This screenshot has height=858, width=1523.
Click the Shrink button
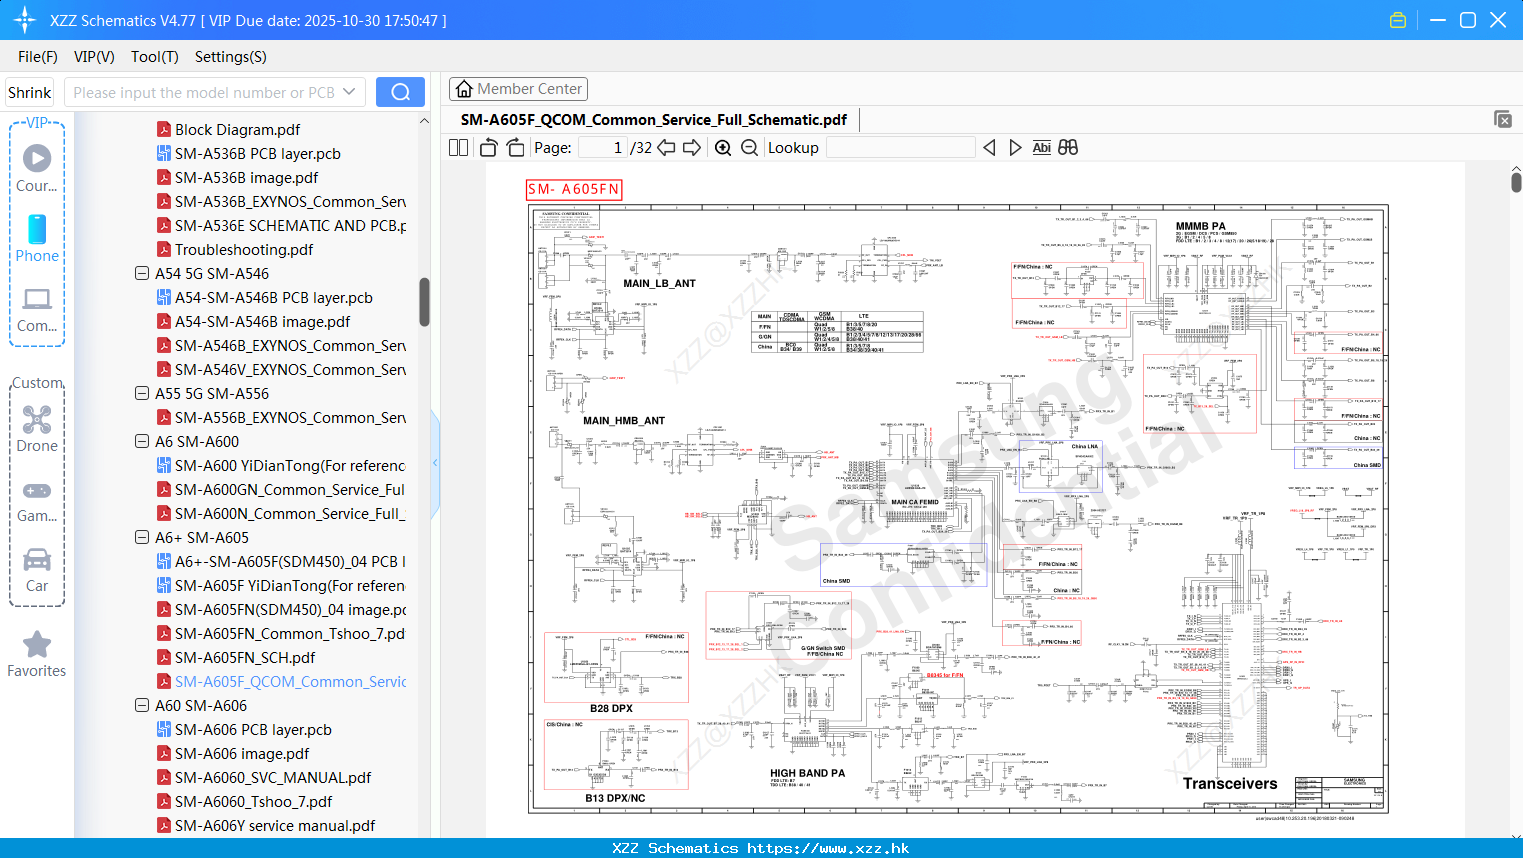click(29, 92)
